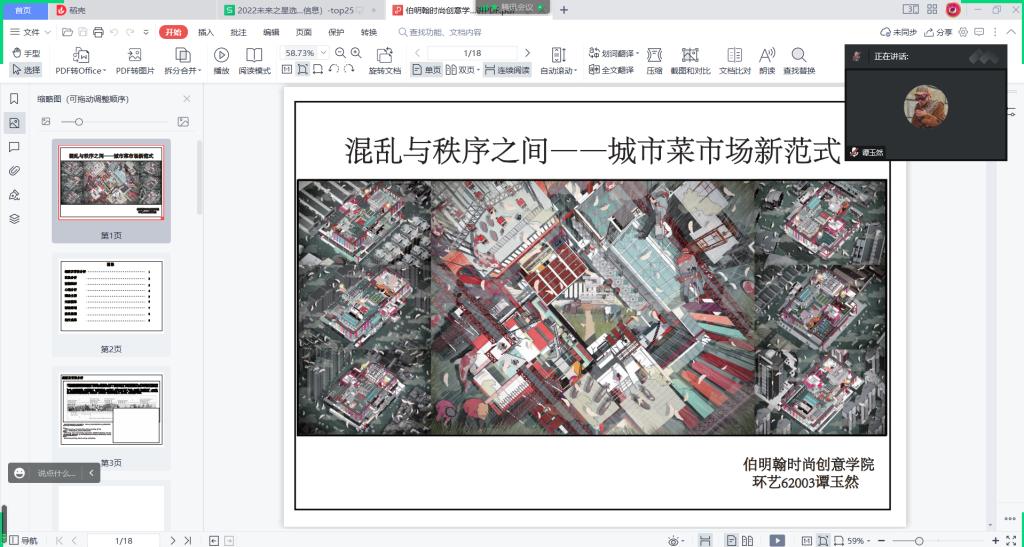The height and width of the screenshot is (547, 1024).
Task: Click the 朗读 read-aloud icon
Action: [x=767, y=55]
